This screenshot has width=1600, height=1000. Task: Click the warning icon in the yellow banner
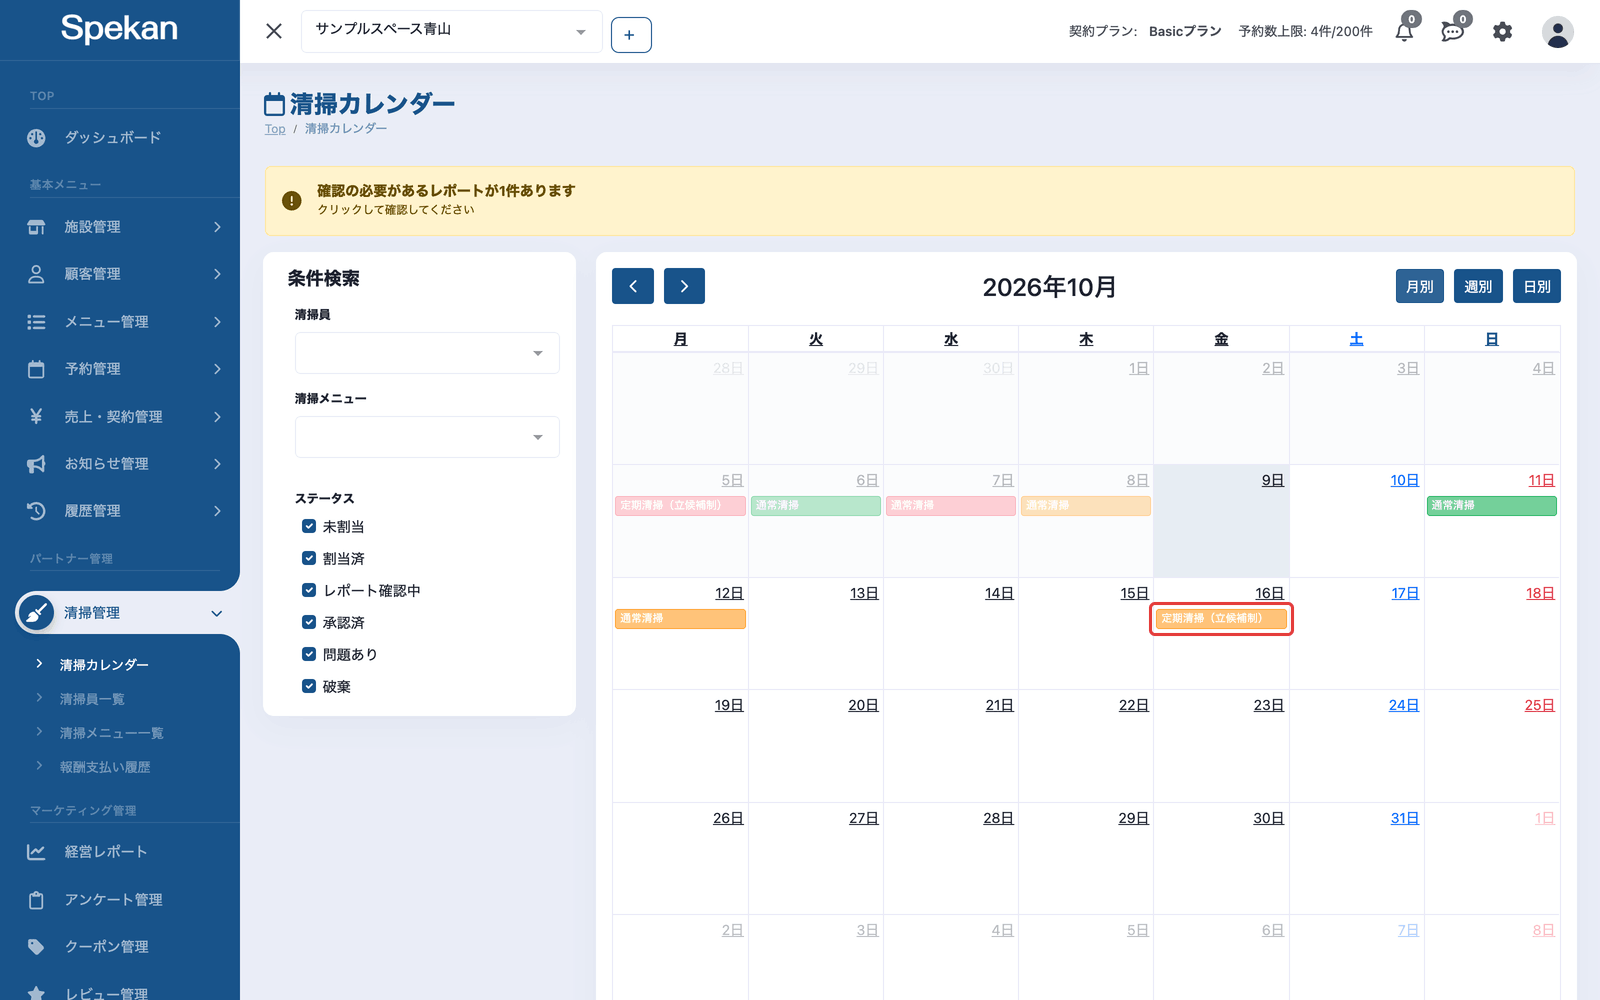pyautogui.click(x=292, y=201)
